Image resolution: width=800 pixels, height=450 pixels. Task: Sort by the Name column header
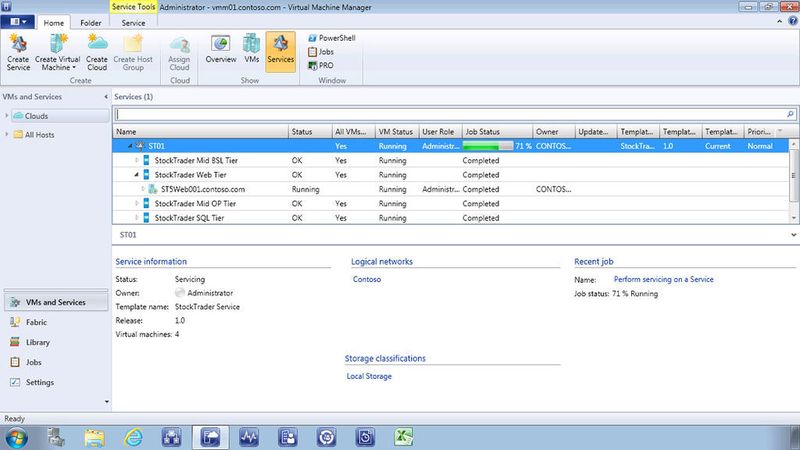click(201, 132)
